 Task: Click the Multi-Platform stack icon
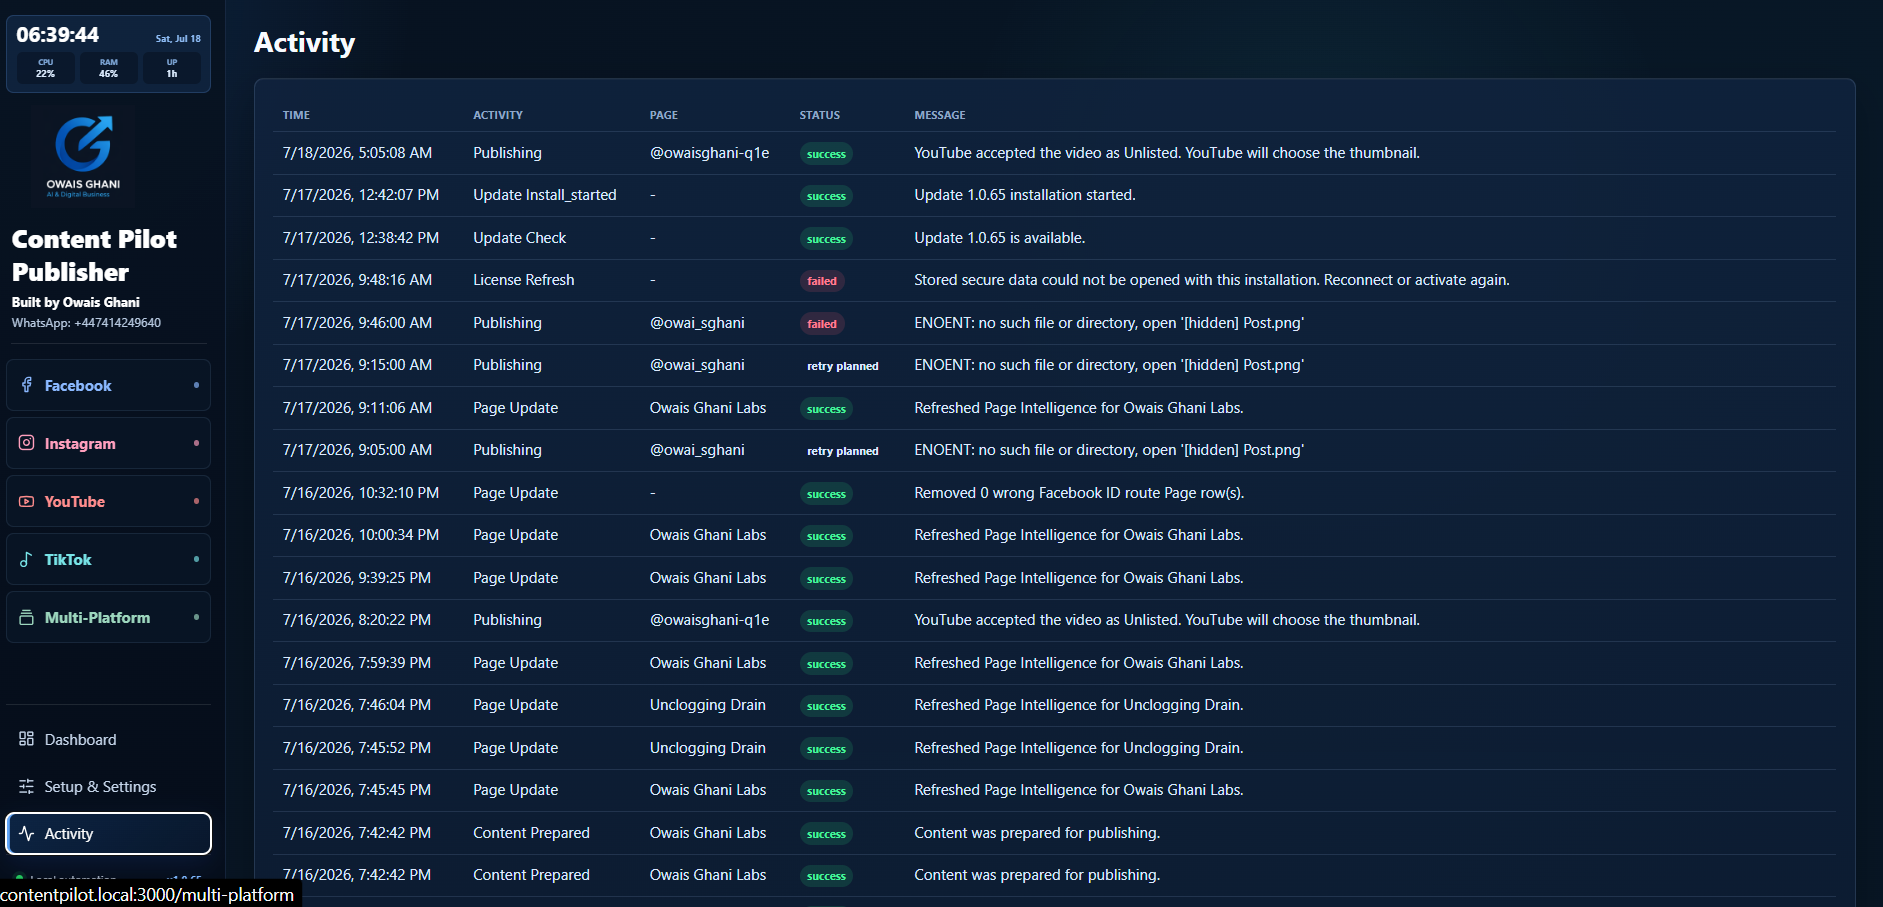tap(27, 617)
